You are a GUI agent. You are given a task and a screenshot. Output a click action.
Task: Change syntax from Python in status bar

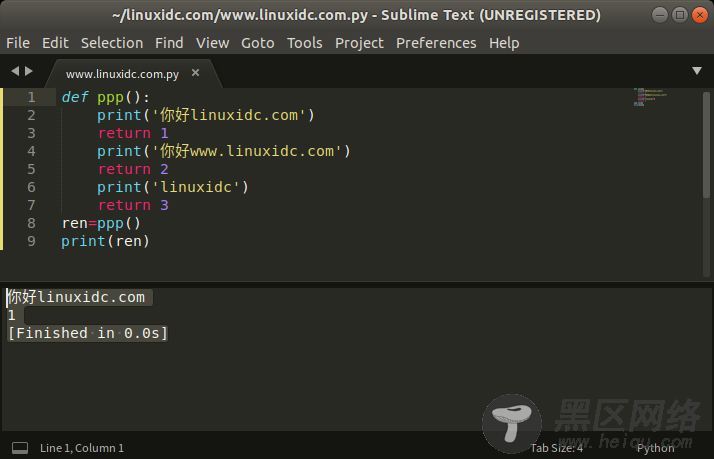pos(656,448)
